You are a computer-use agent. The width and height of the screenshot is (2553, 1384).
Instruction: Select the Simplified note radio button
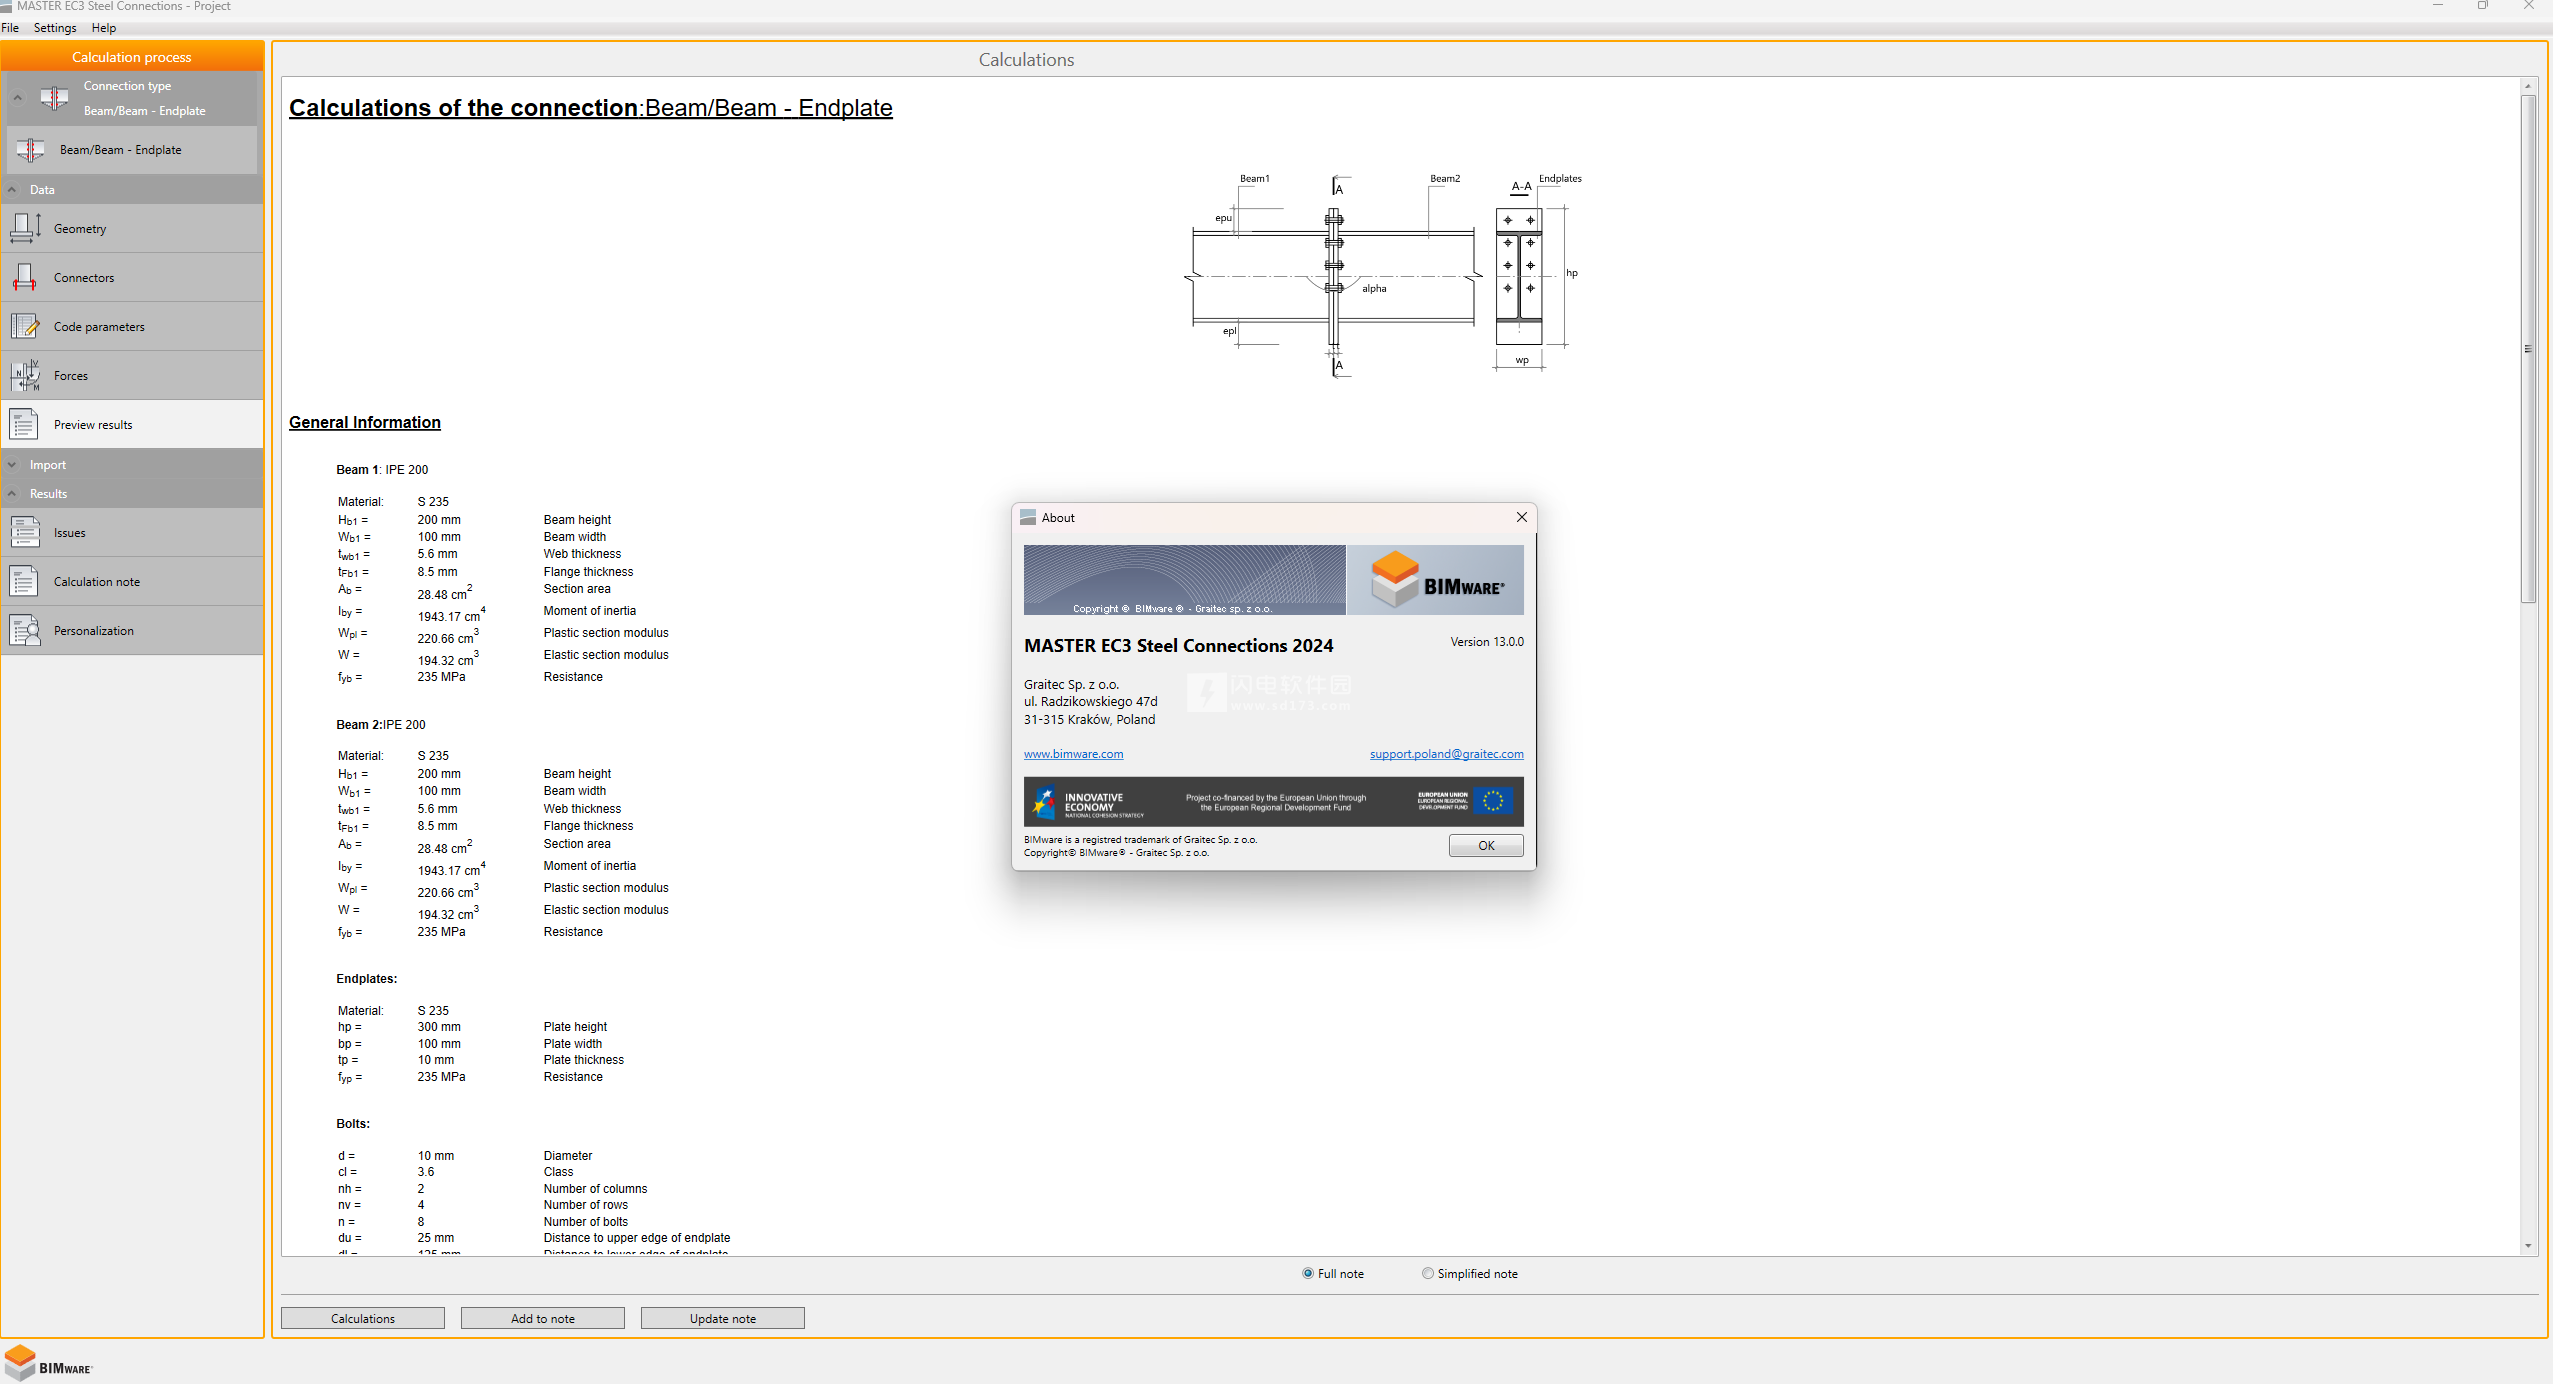point(1428,1274)
